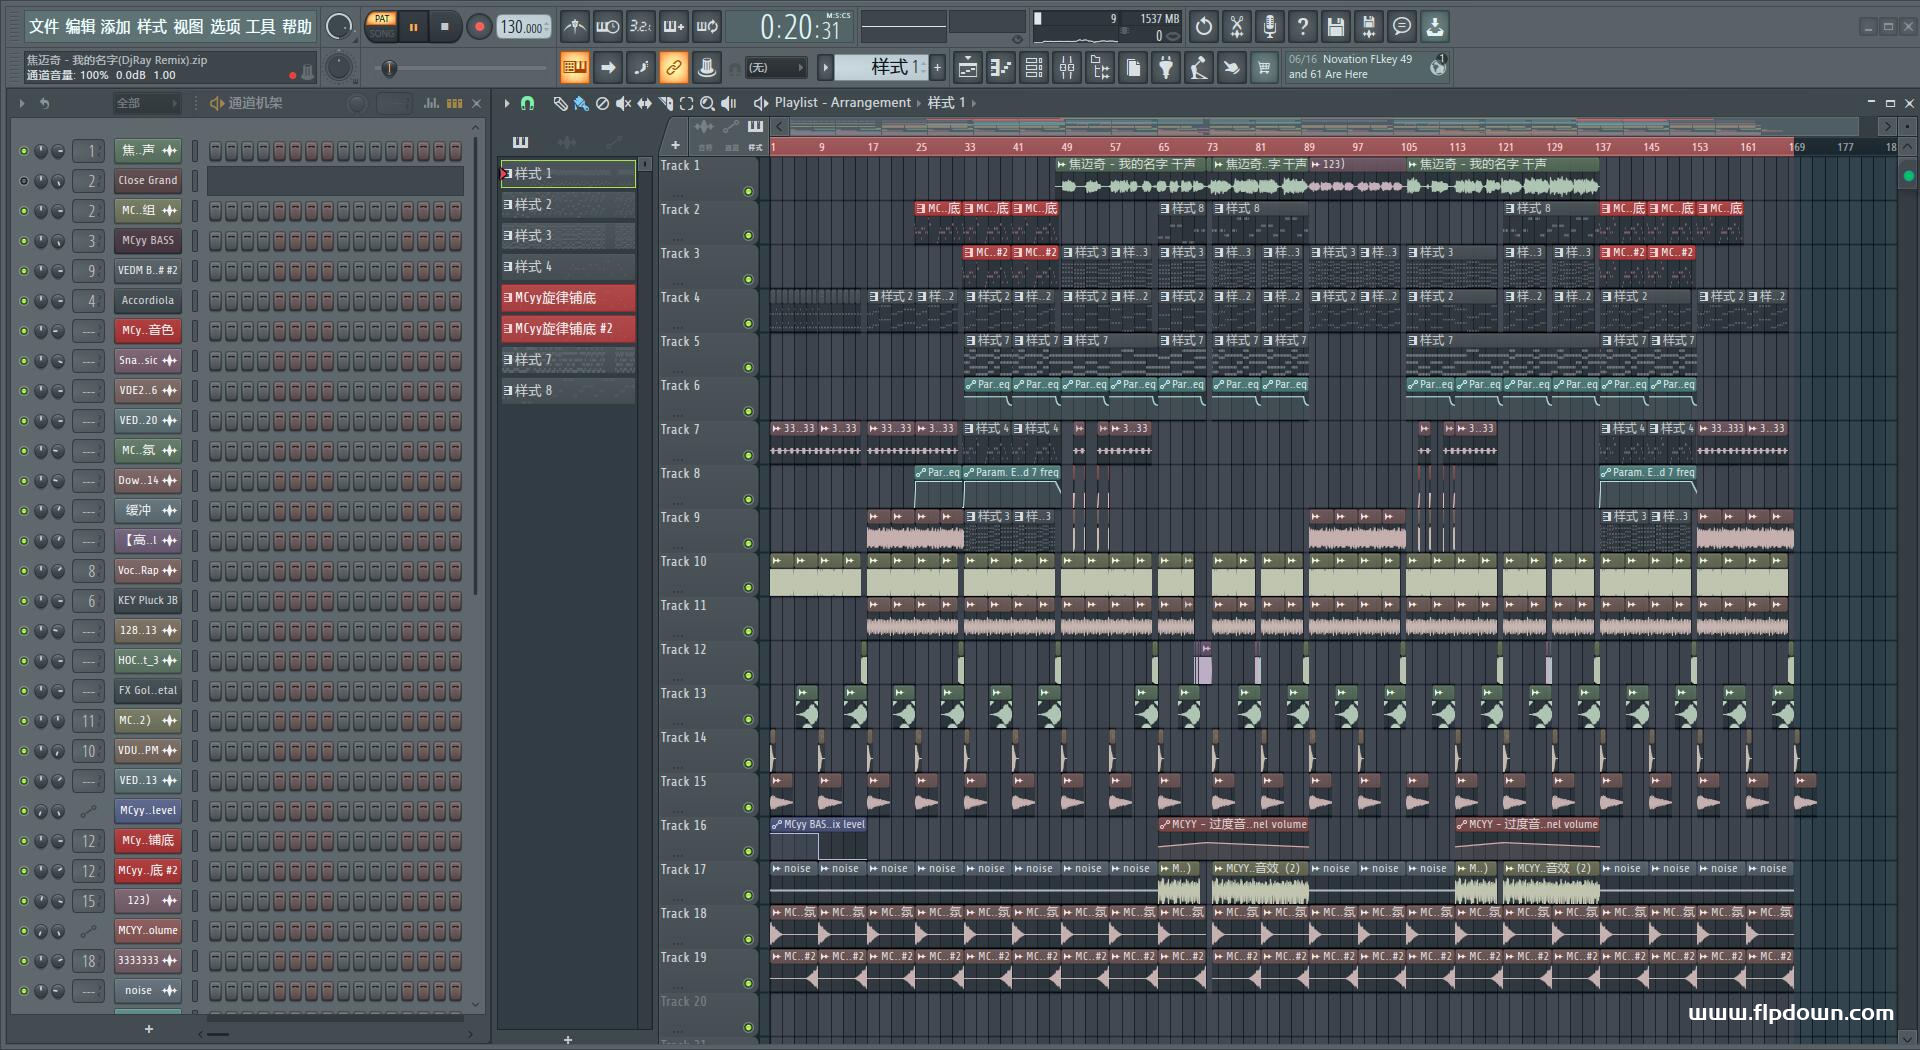Image resolution: width=1920 pixels, height=1050 pixels.
Task: Select the playlist Mute tool
Action: click(x=623, y=103)
